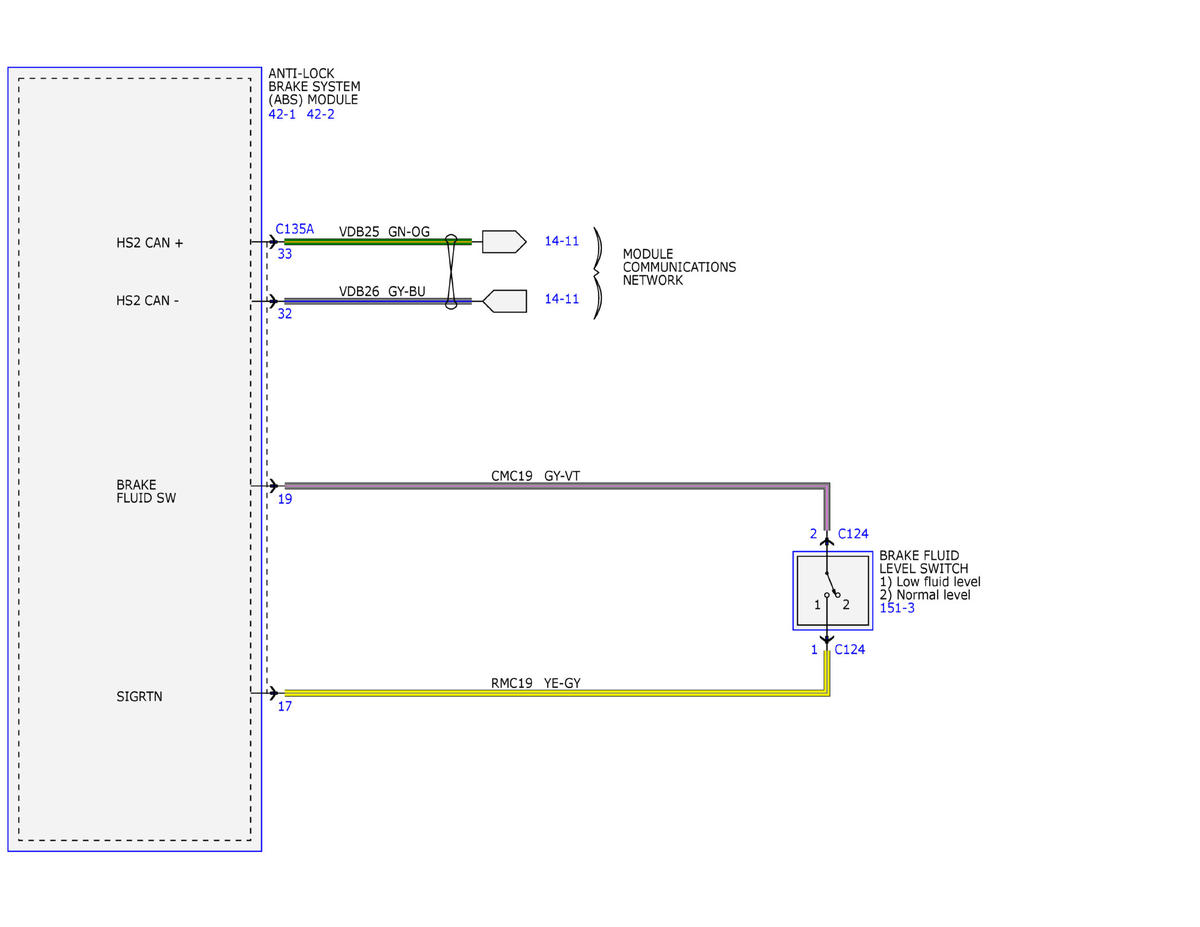This screenshot has height=927, width=1200.
Task: Follow the 14-11 link beside HS2 CAN +
Action: coord(561,241)
